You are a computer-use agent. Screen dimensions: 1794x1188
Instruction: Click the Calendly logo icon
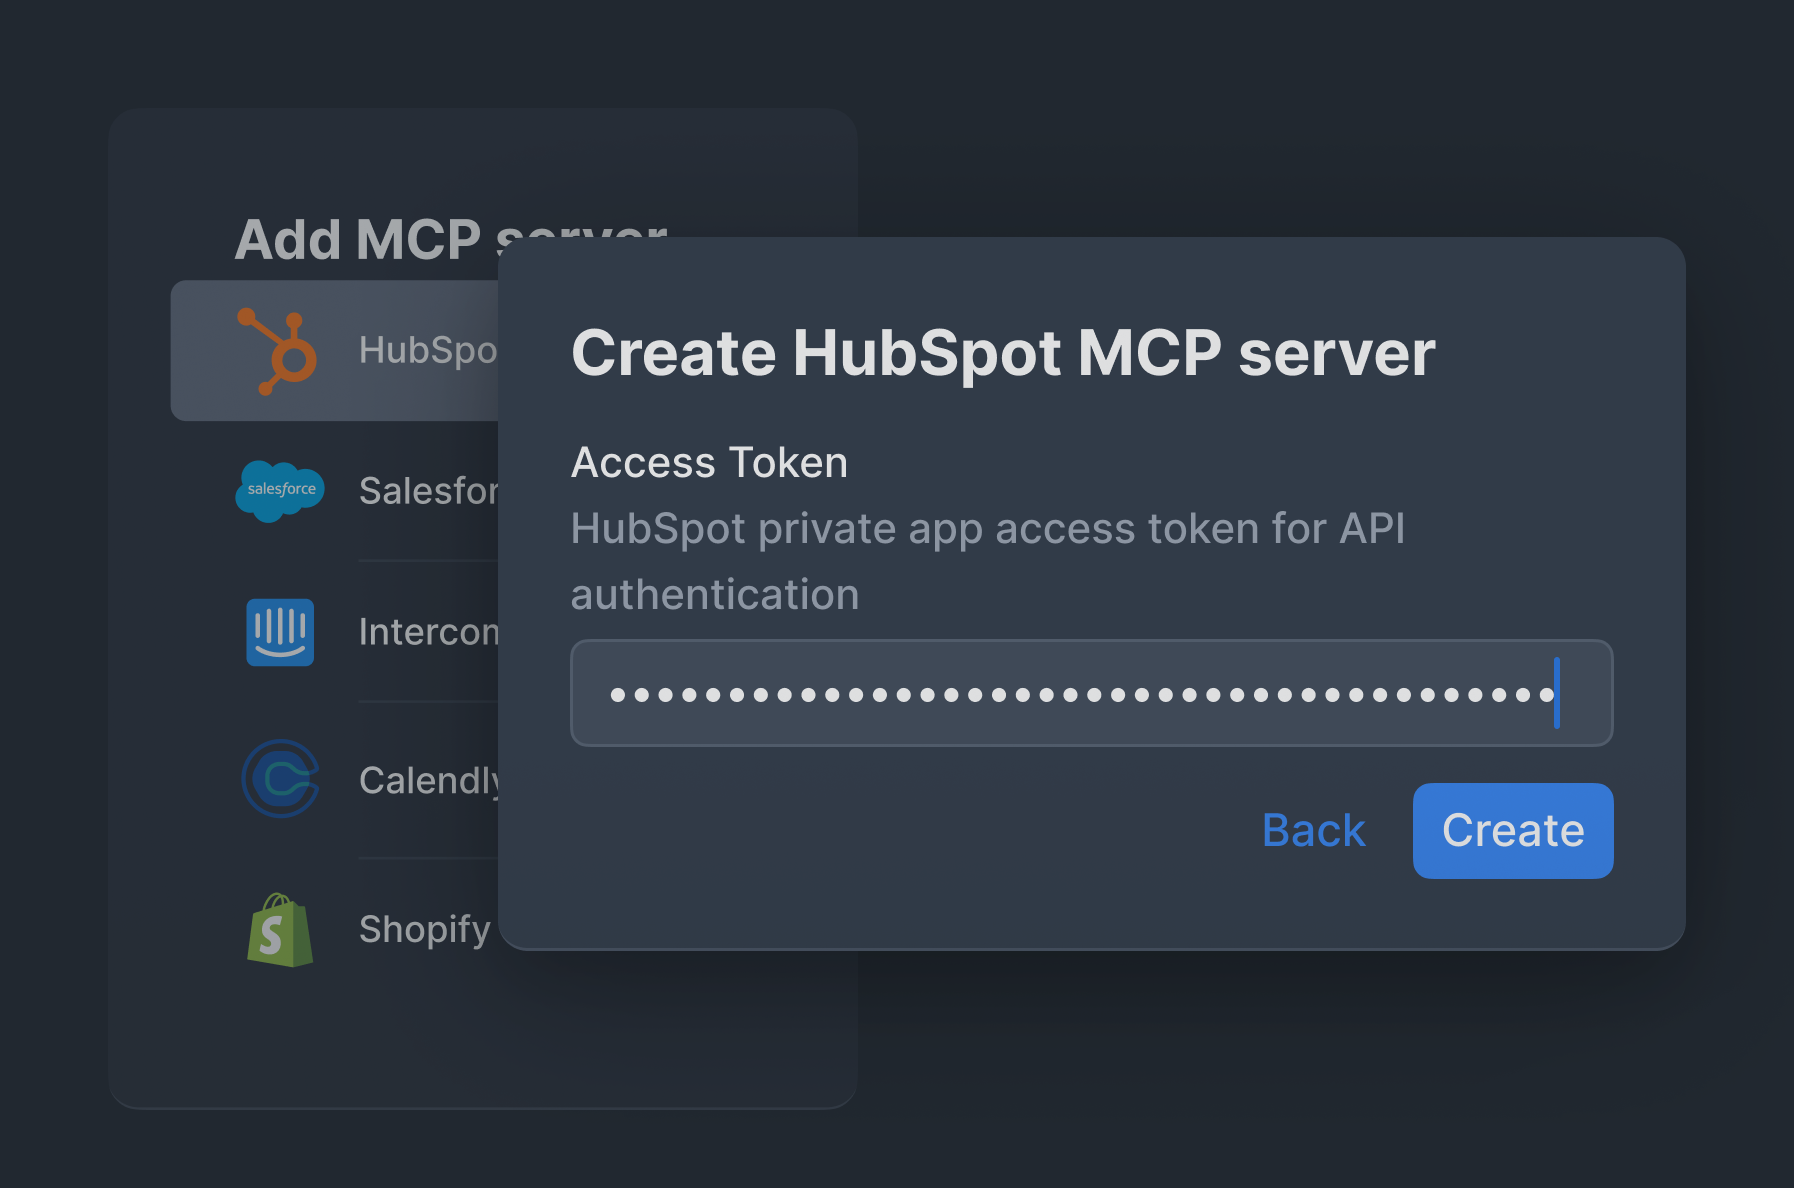point(281,779)
